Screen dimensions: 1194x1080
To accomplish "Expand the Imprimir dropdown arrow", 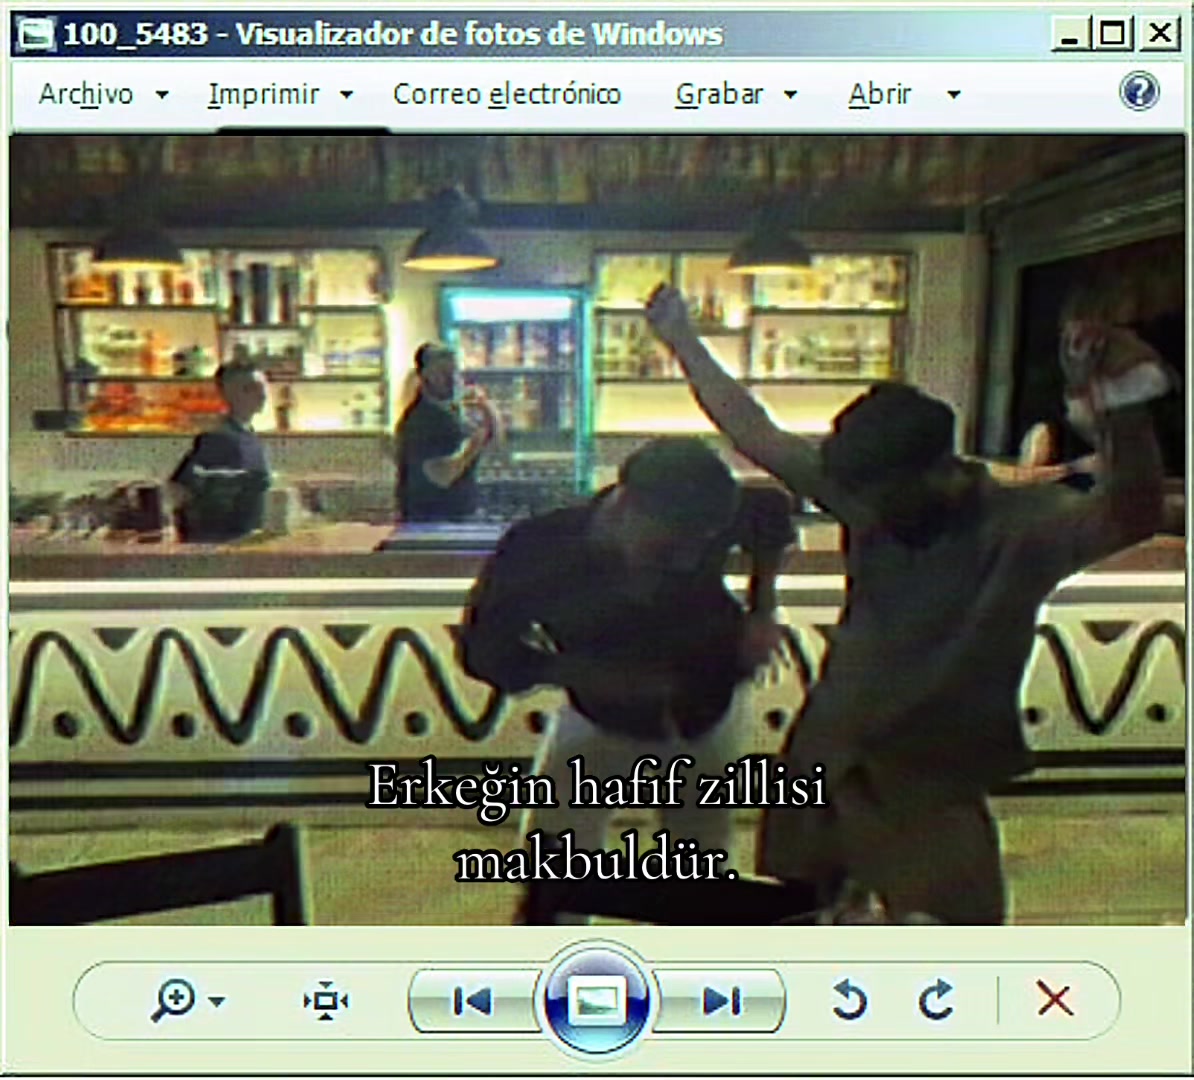I will click(346, 95).
